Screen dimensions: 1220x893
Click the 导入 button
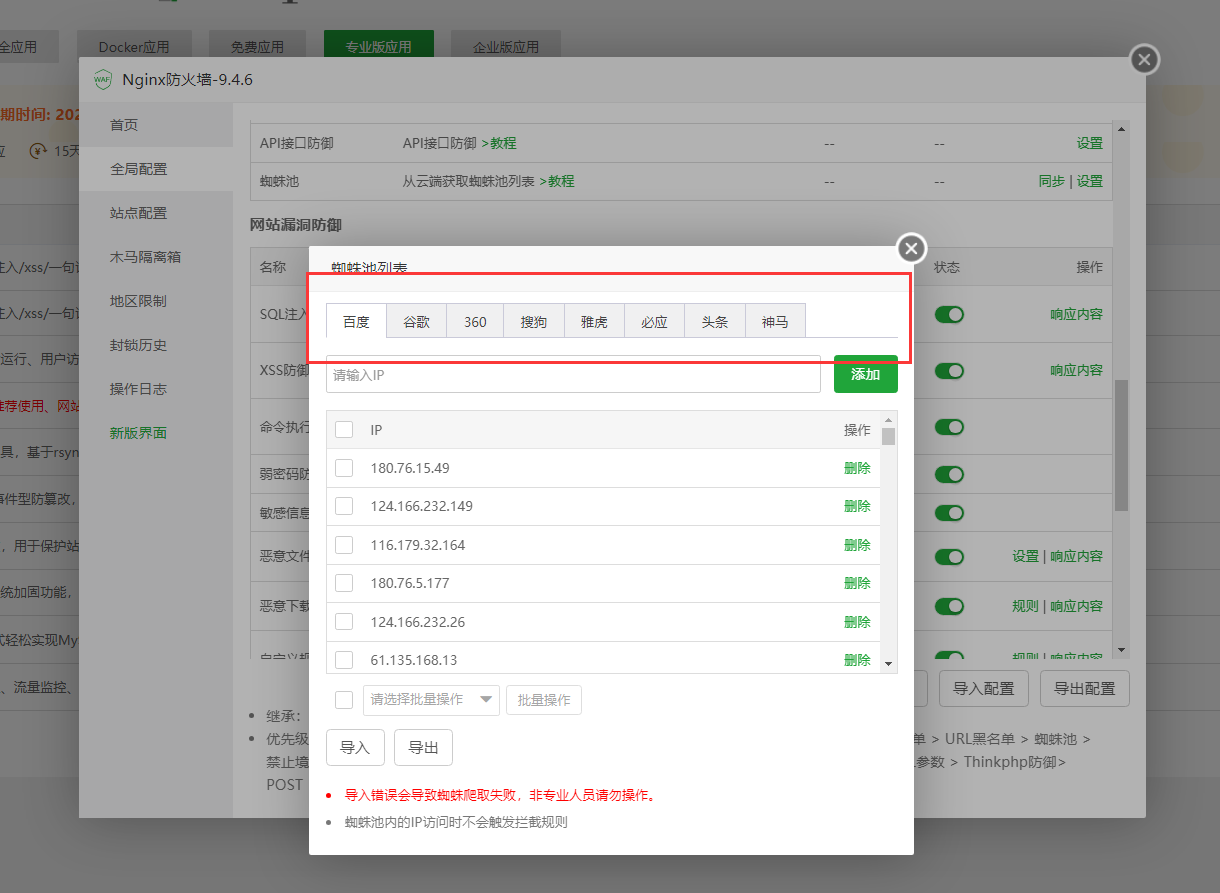point(355,748)
